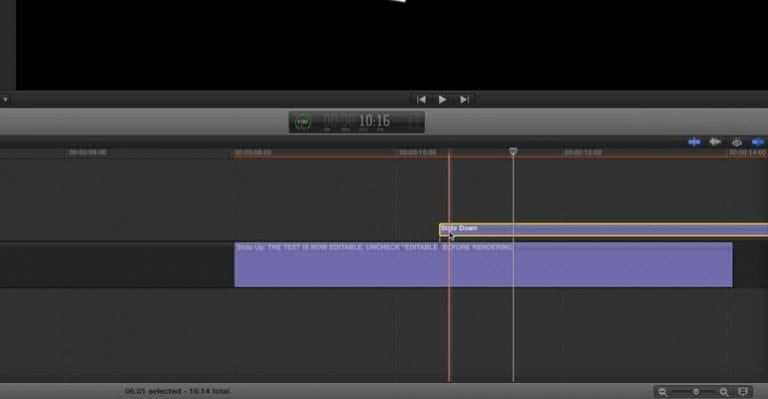Click the green background-render indicator in the dashboard
The image size is (768, 399).
[303, 122]
